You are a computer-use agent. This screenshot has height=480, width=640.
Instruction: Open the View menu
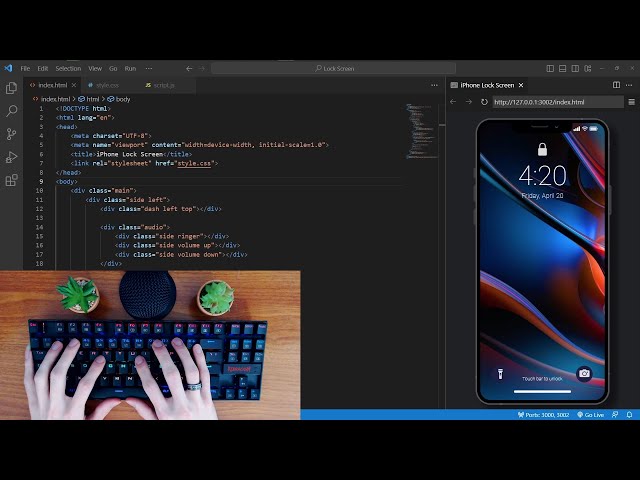click(95, 69)
